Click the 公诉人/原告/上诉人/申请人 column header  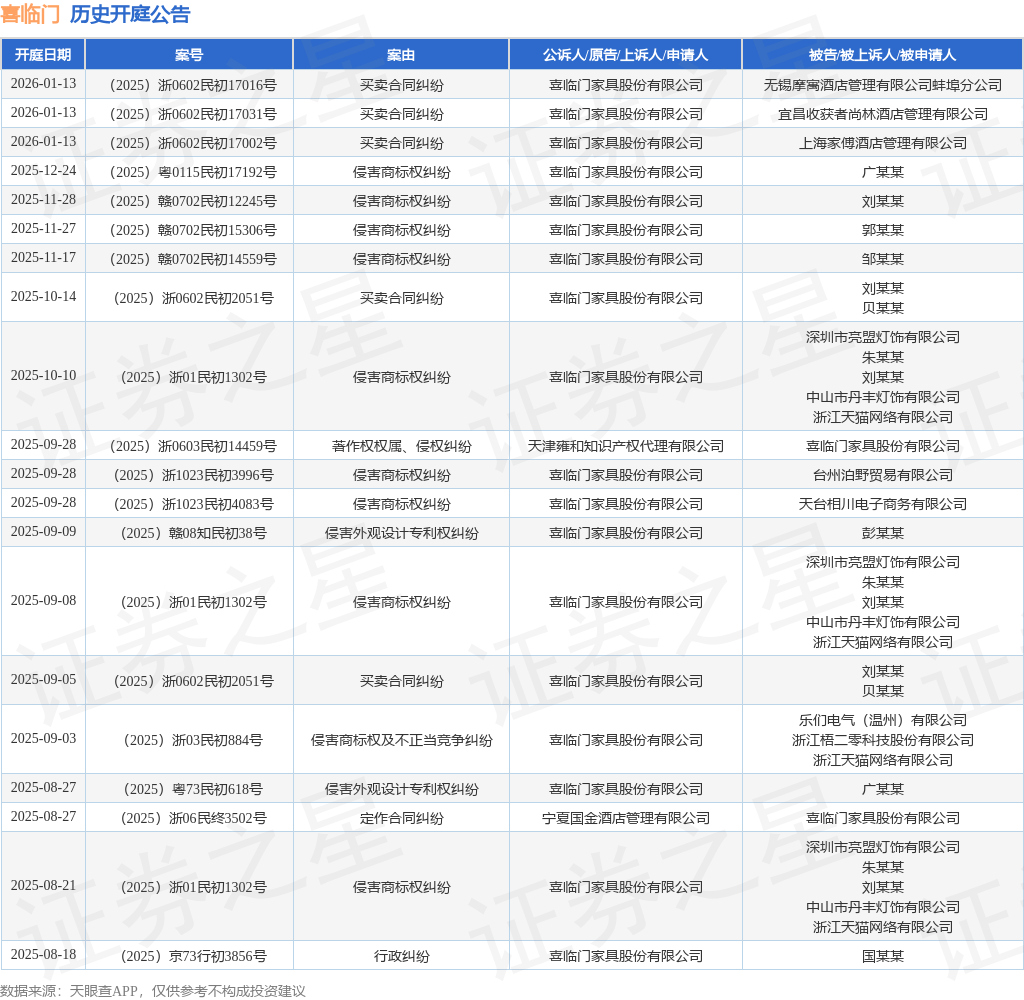point(625,55)
